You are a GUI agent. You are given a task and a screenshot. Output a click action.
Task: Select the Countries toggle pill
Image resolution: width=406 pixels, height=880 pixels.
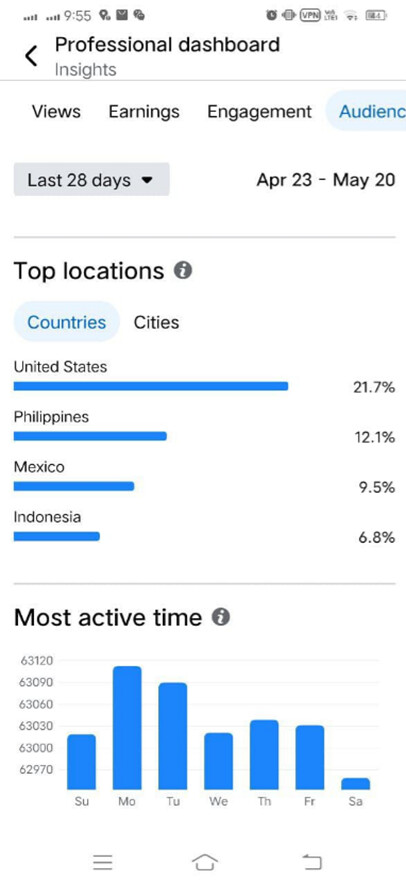[67, 322]
